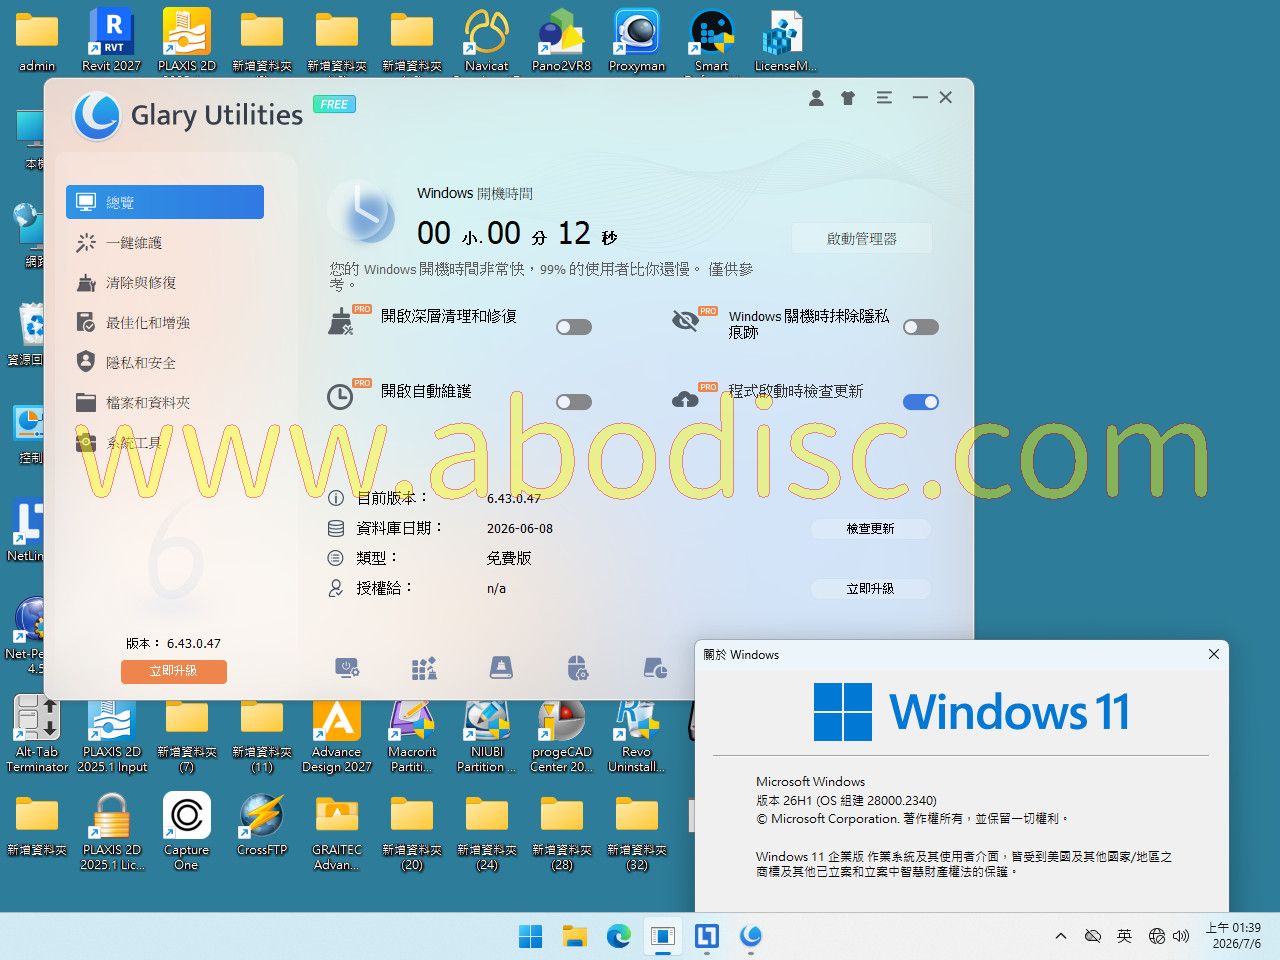Viewport: 1280px width, 960px height.
Task: Select the Navicat desktop shortcut
Action: coord(487,40)
